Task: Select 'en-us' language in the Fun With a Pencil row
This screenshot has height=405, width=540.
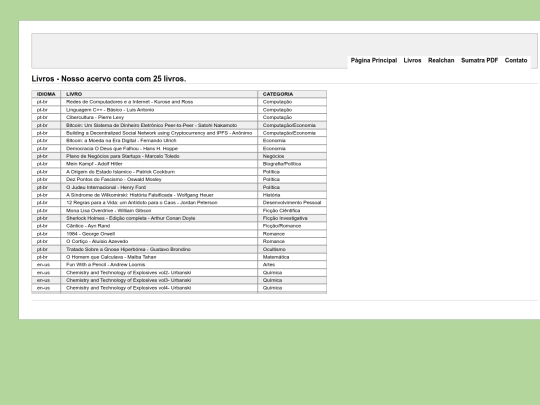Action: pos(43,265)
